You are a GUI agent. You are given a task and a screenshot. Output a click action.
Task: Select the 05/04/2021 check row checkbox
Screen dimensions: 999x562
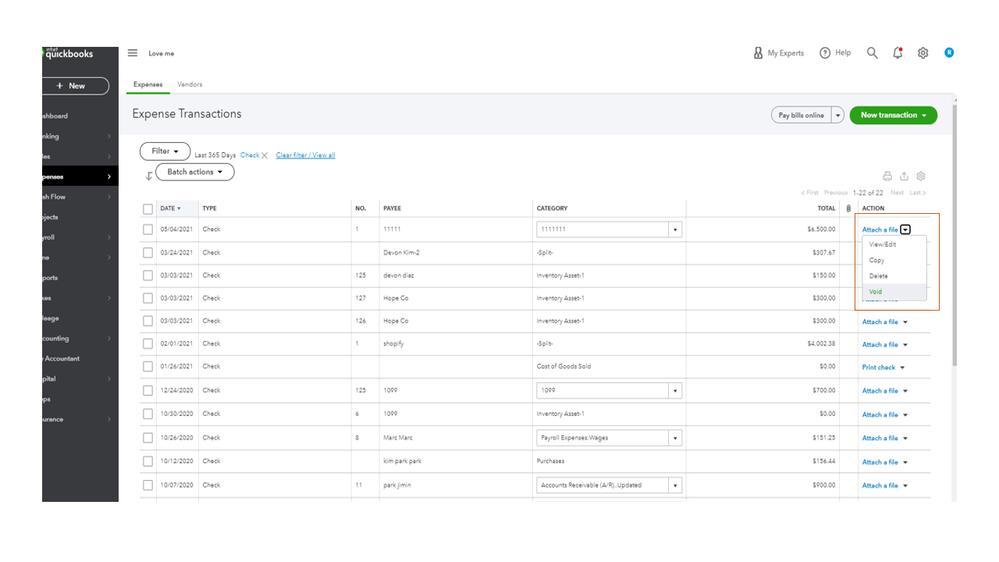click(148, 229)
